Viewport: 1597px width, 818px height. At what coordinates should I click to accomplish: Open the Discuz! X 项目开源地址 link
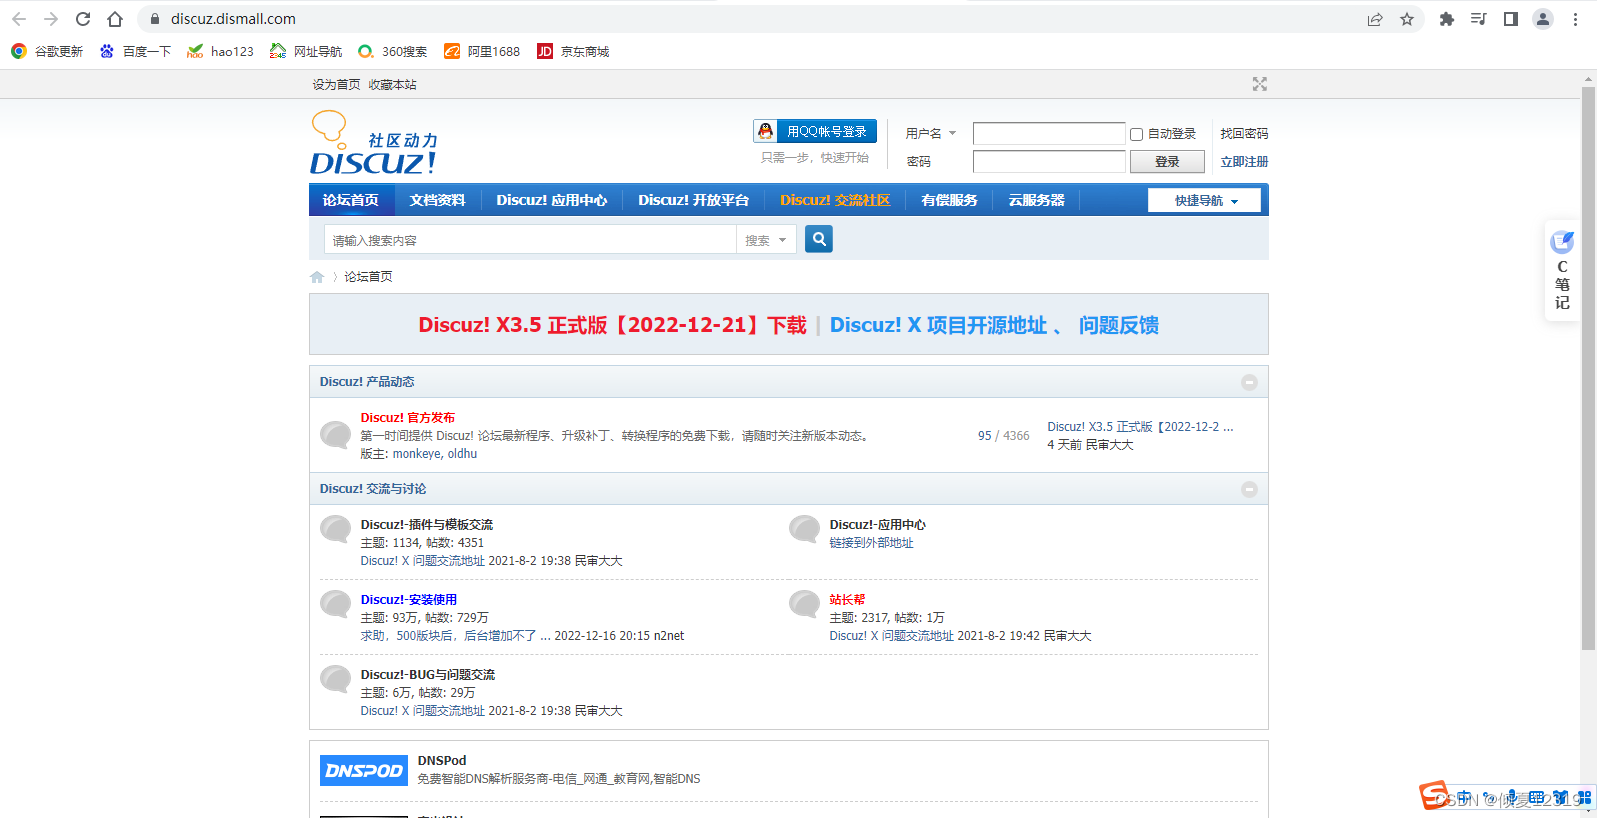pos(938,325)
